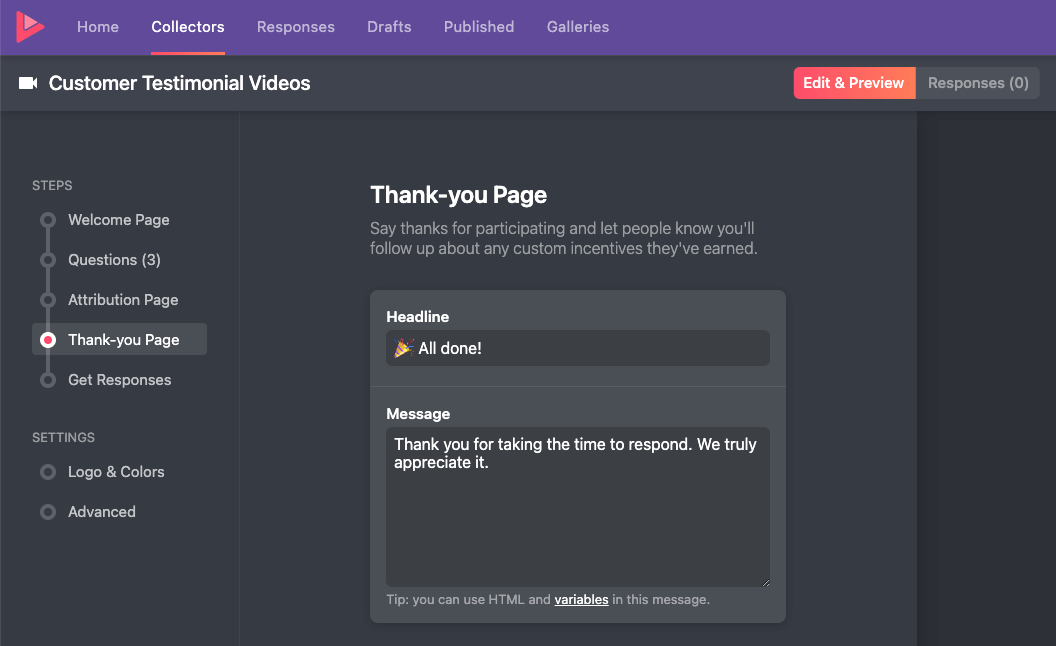Select the Attribution Page step radio

coord(47,300)
